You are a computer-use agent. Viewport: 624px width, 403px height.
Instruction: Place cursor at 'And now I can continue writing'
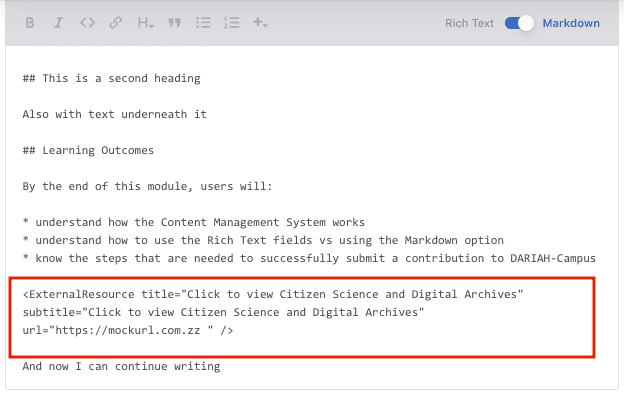click(121, 366)
